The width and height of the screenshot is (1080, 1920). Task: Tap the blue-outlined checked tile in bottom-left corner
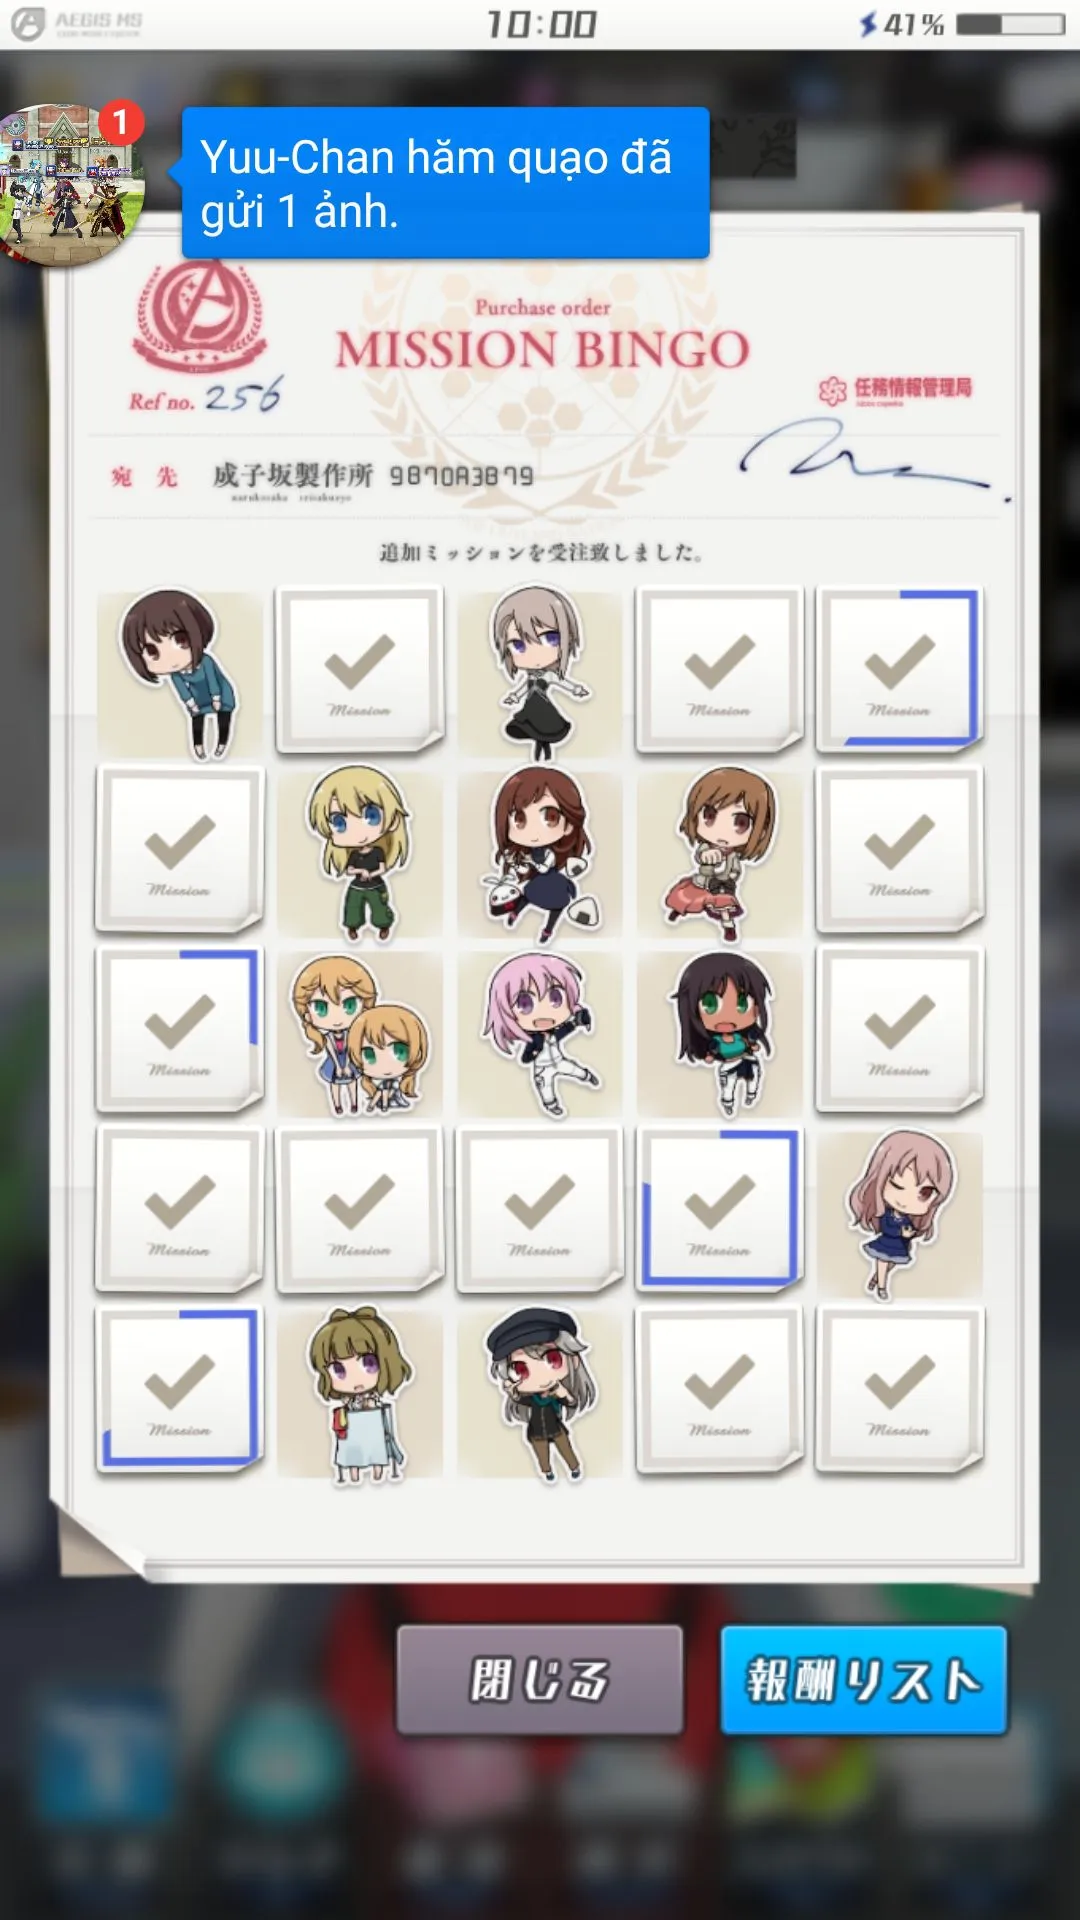tap(180, 1389)
